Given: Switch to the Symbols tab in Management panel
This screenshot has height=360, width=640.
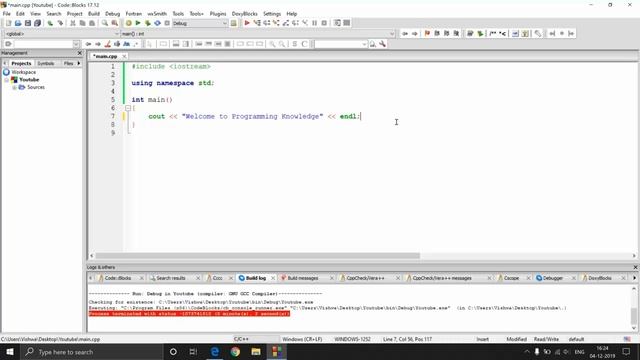Looking at the screenshot, I should coord(46,63).
